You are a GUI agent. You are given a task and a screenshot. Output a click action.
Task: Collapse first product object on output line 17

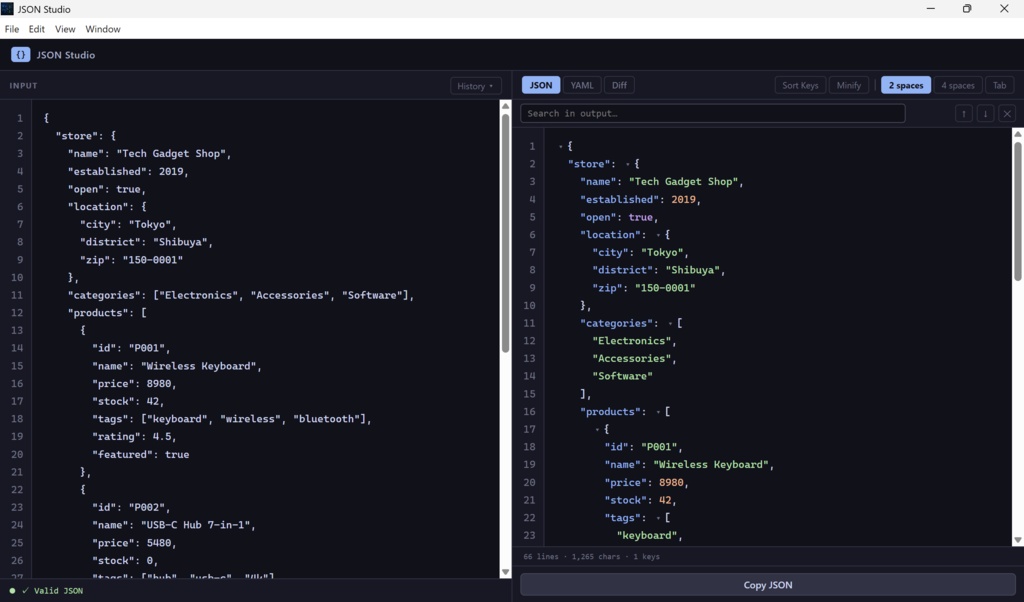[597, 430]
